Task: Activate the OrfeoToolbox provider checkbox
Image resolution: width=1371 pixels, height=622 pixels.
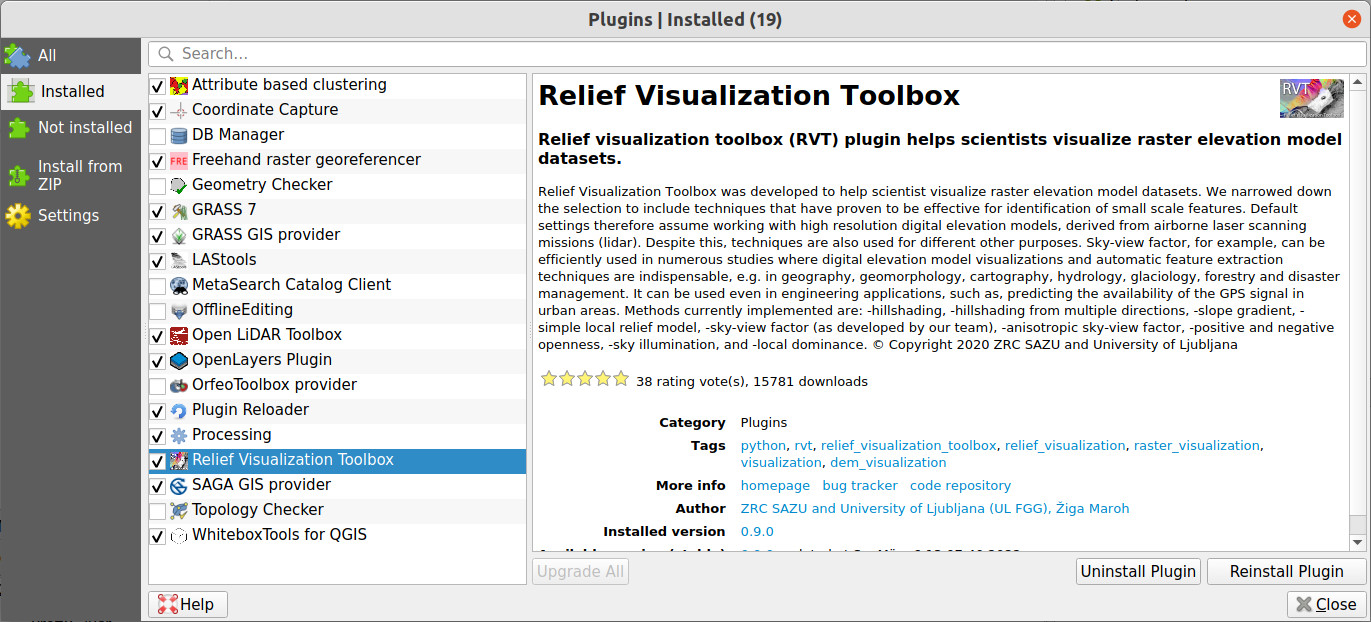Action: 158,386
